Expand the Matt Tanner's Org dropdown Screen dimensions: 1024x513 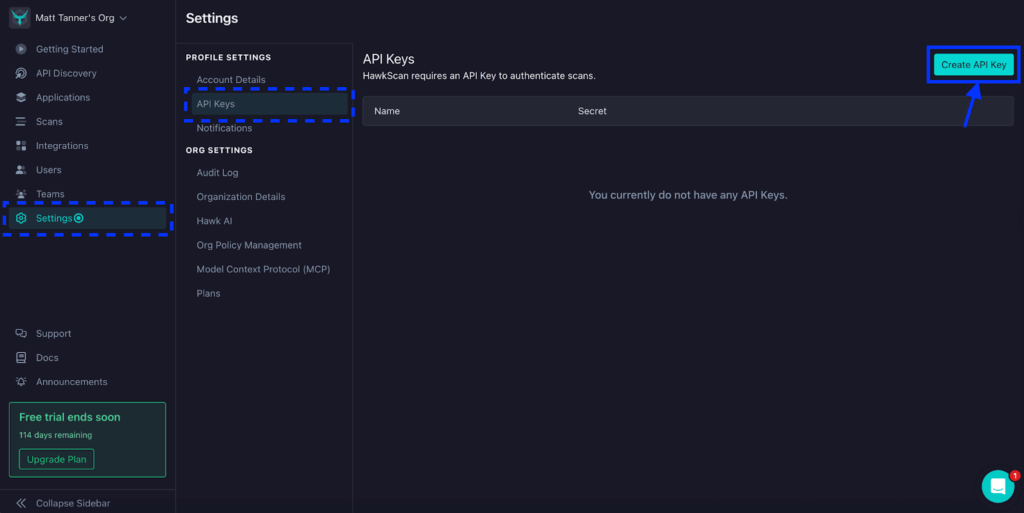123,18
